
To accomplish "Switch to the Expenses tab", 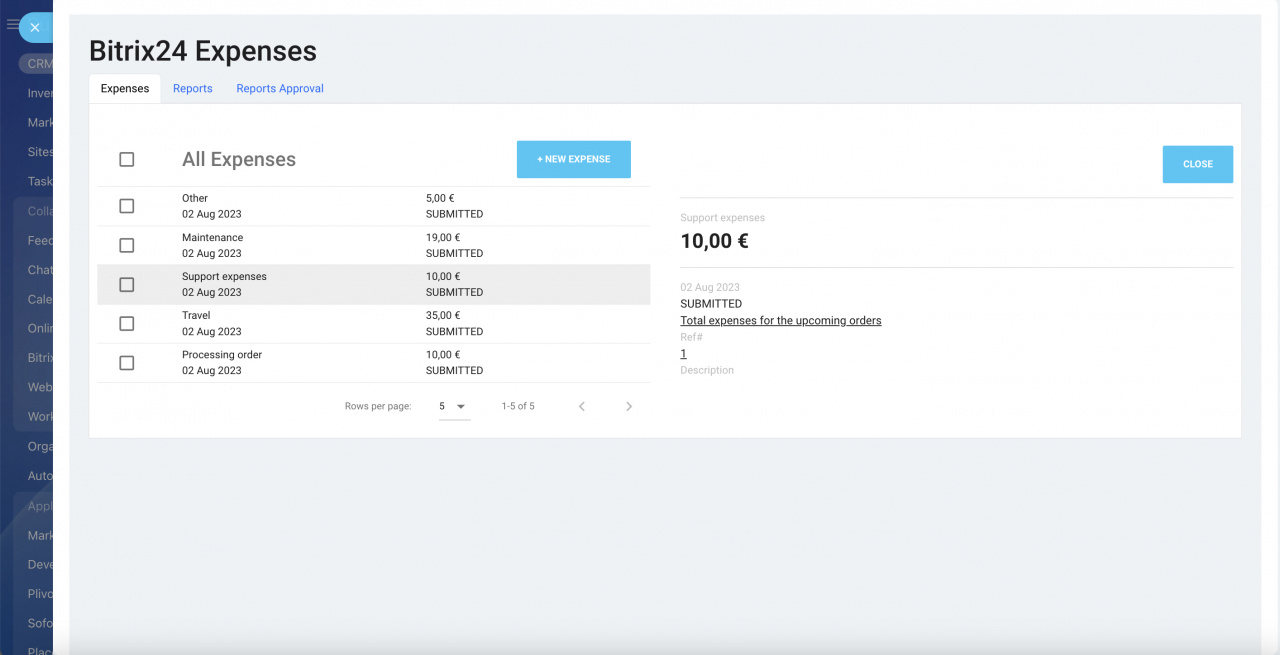I will point(125,88).
